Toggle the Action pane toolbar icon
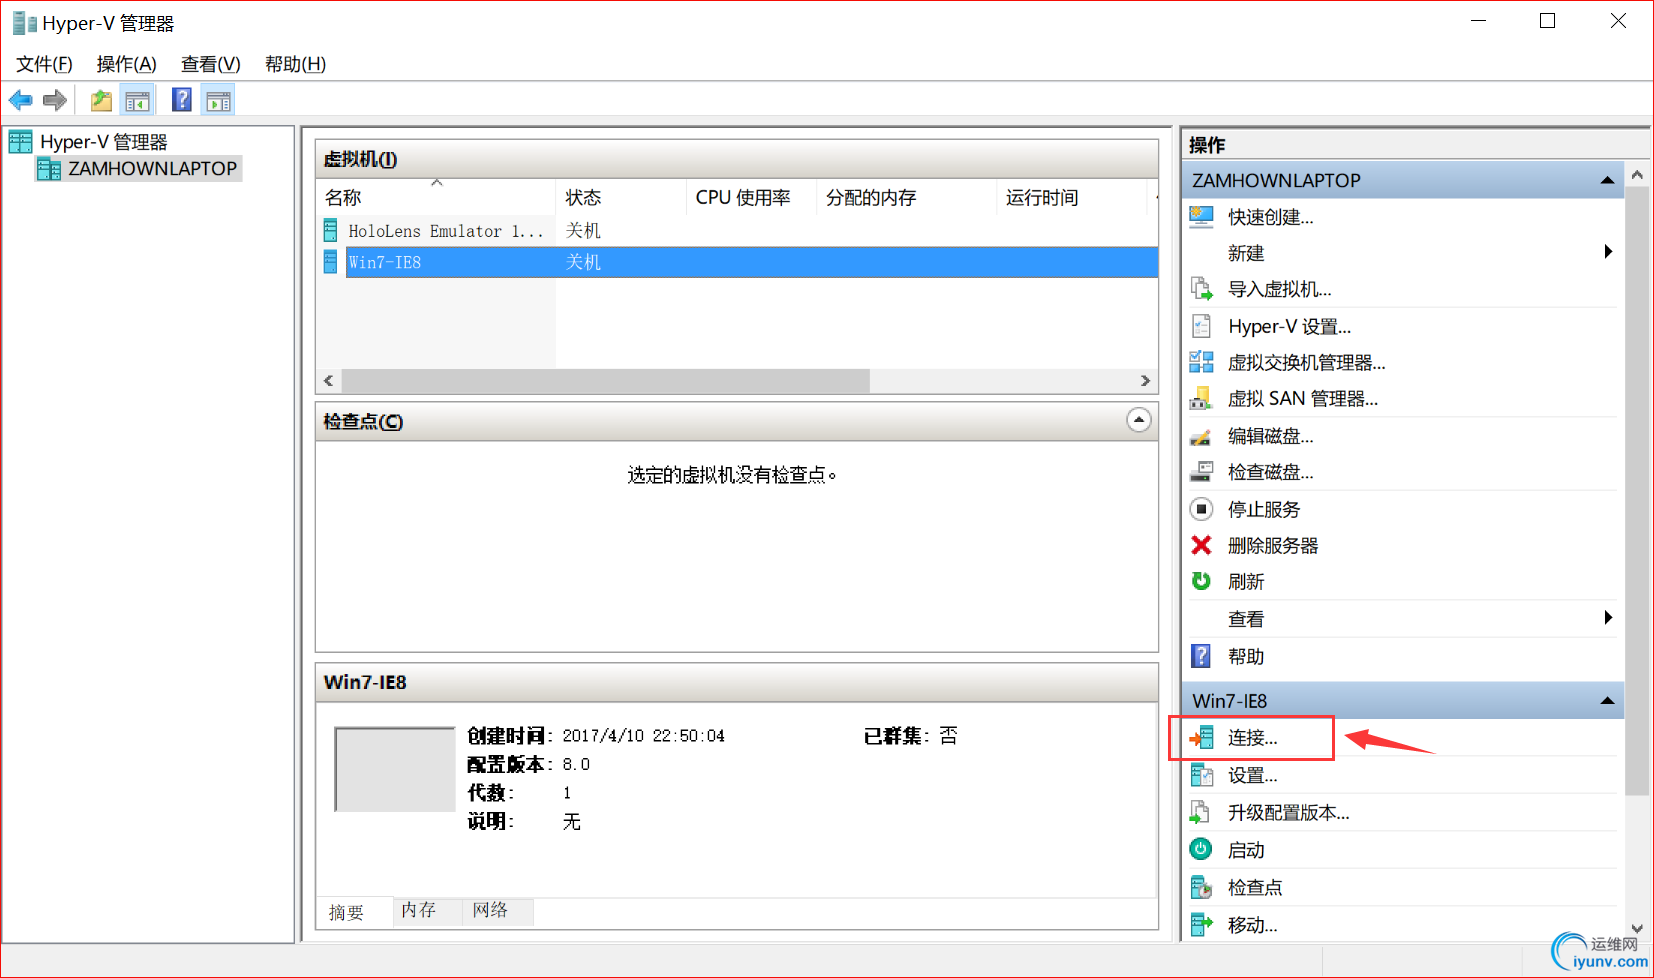 pos(218,100)
